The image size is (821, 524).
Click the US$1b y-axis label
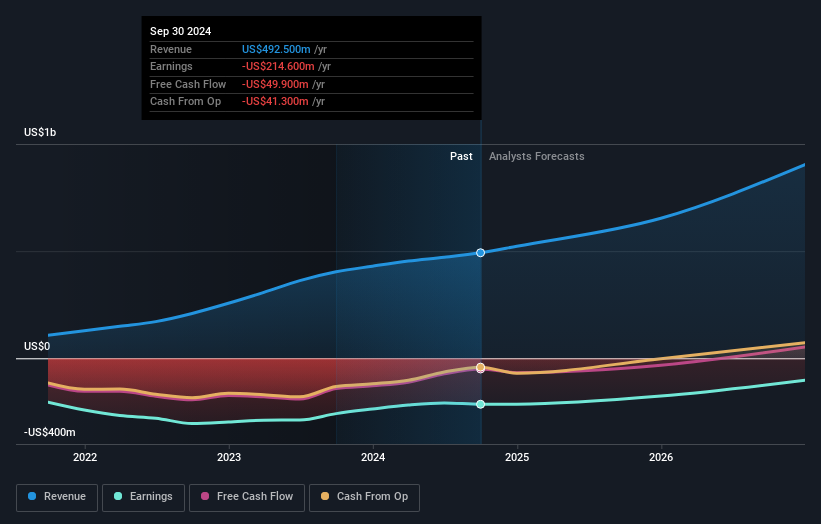[40, 132]
